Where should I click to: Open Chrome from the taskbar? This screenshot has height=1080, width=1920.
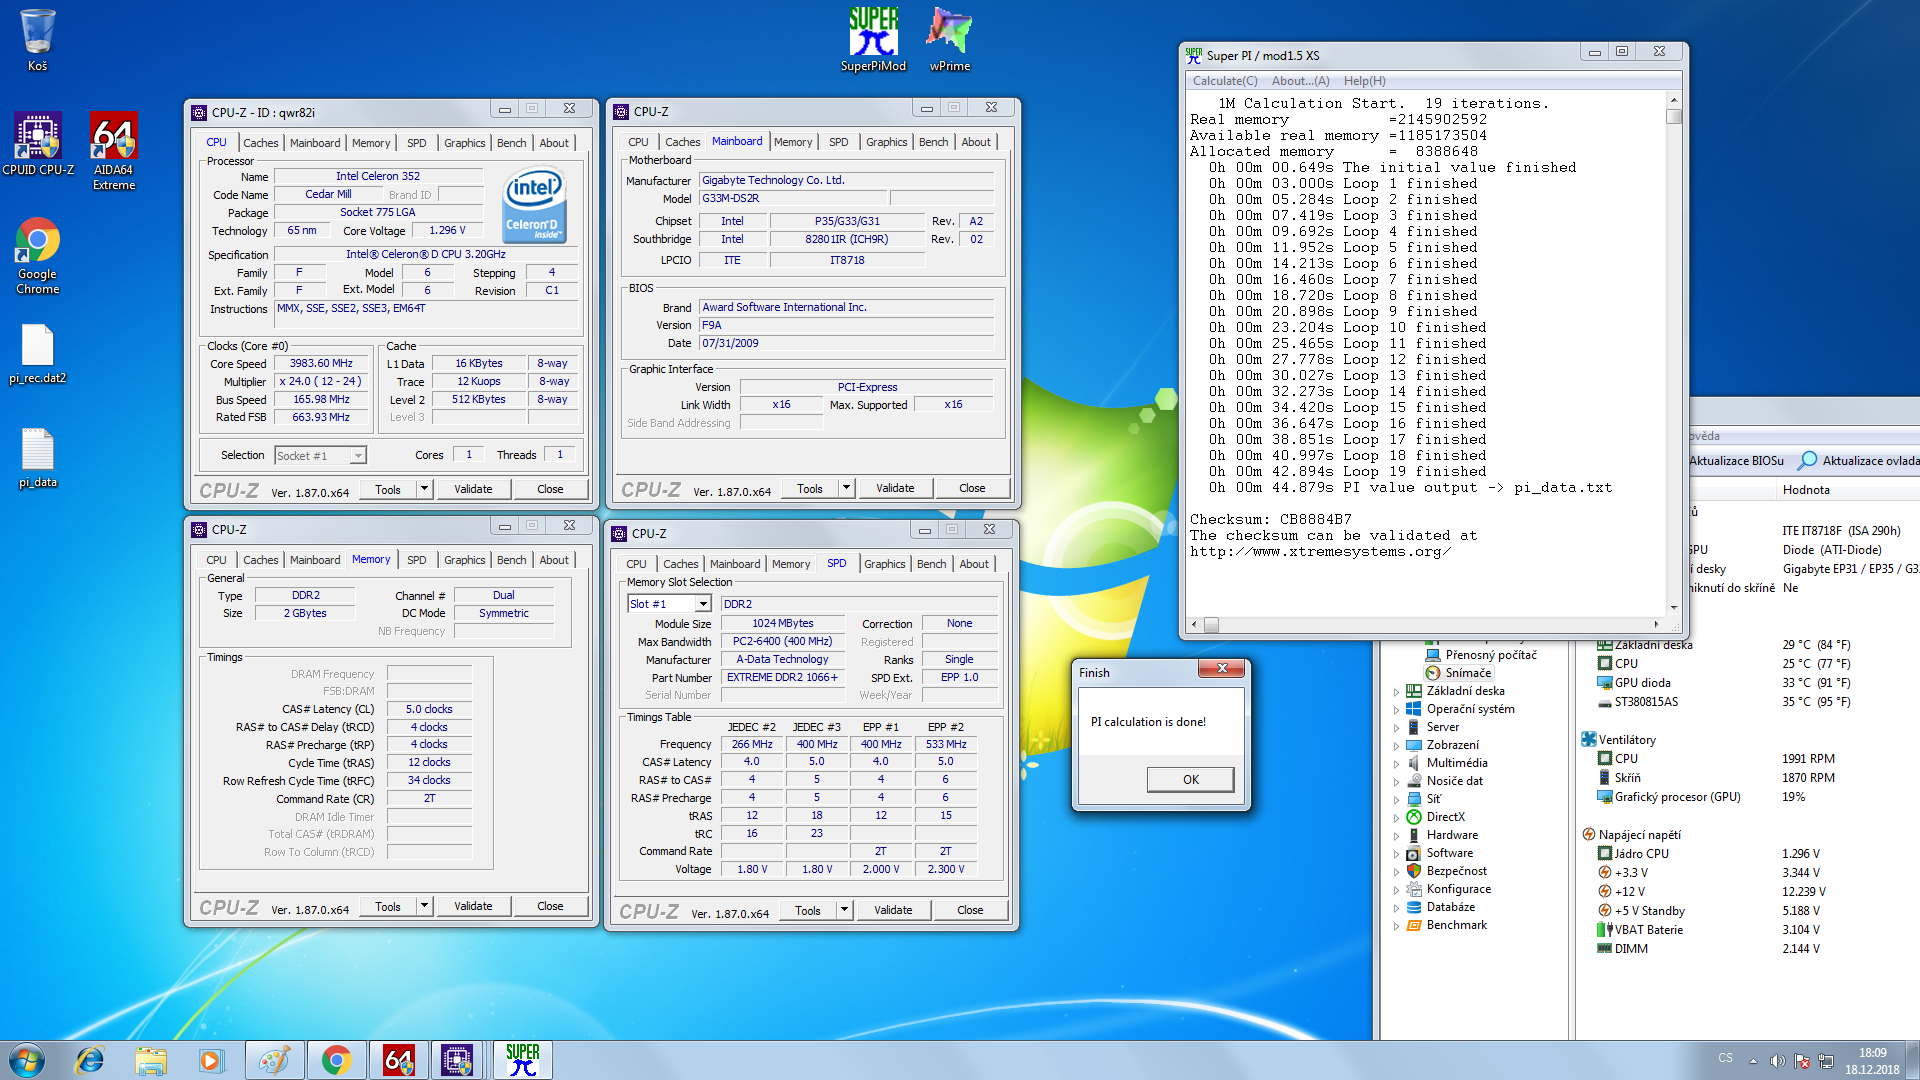coord(336,1060)
